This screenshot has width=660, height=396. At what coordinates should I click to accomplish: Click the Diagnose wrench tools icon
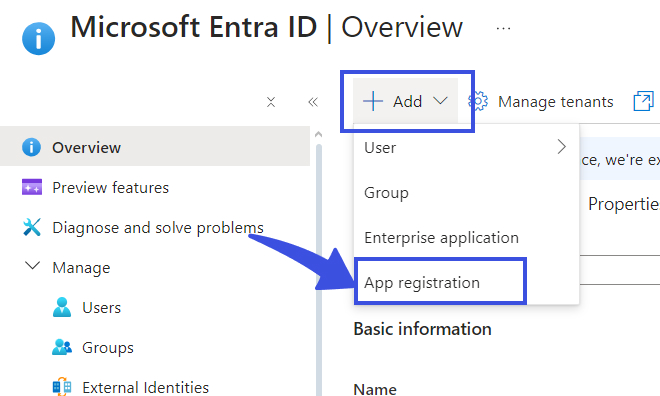click(x=32, y=227)
